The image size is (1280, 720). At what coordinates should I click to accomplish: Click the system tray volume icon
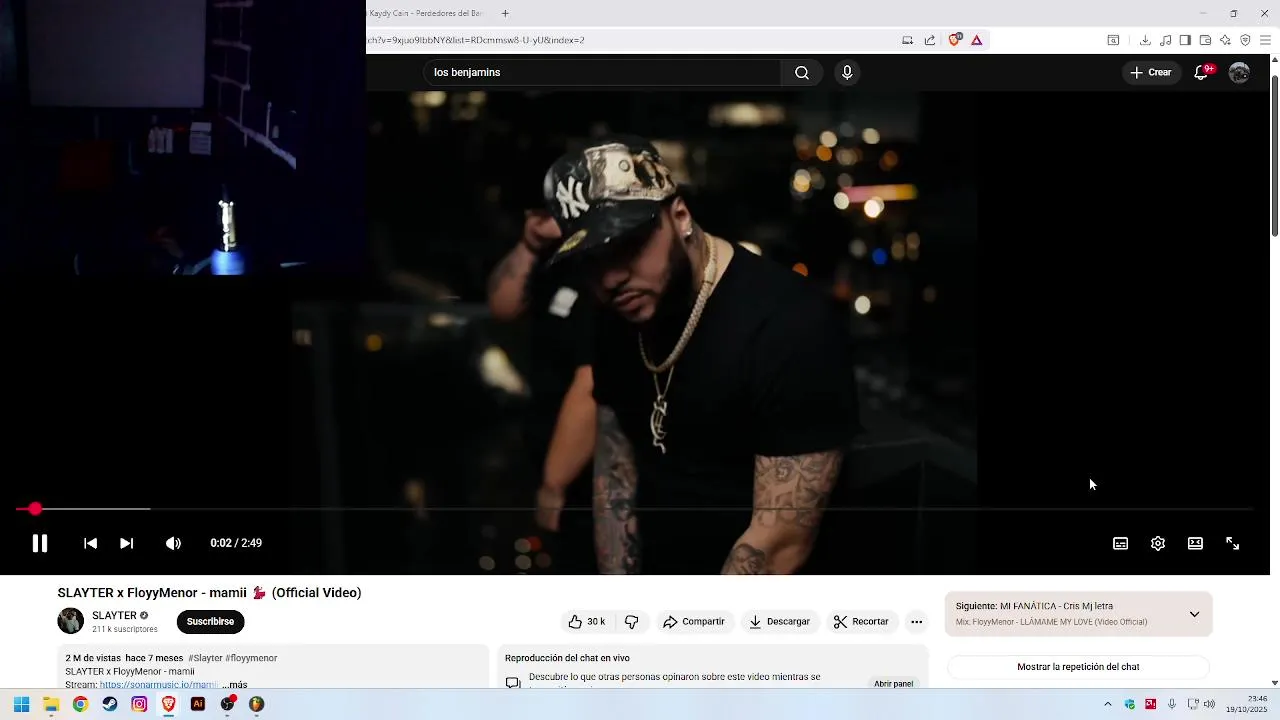tap(1210, 704)
